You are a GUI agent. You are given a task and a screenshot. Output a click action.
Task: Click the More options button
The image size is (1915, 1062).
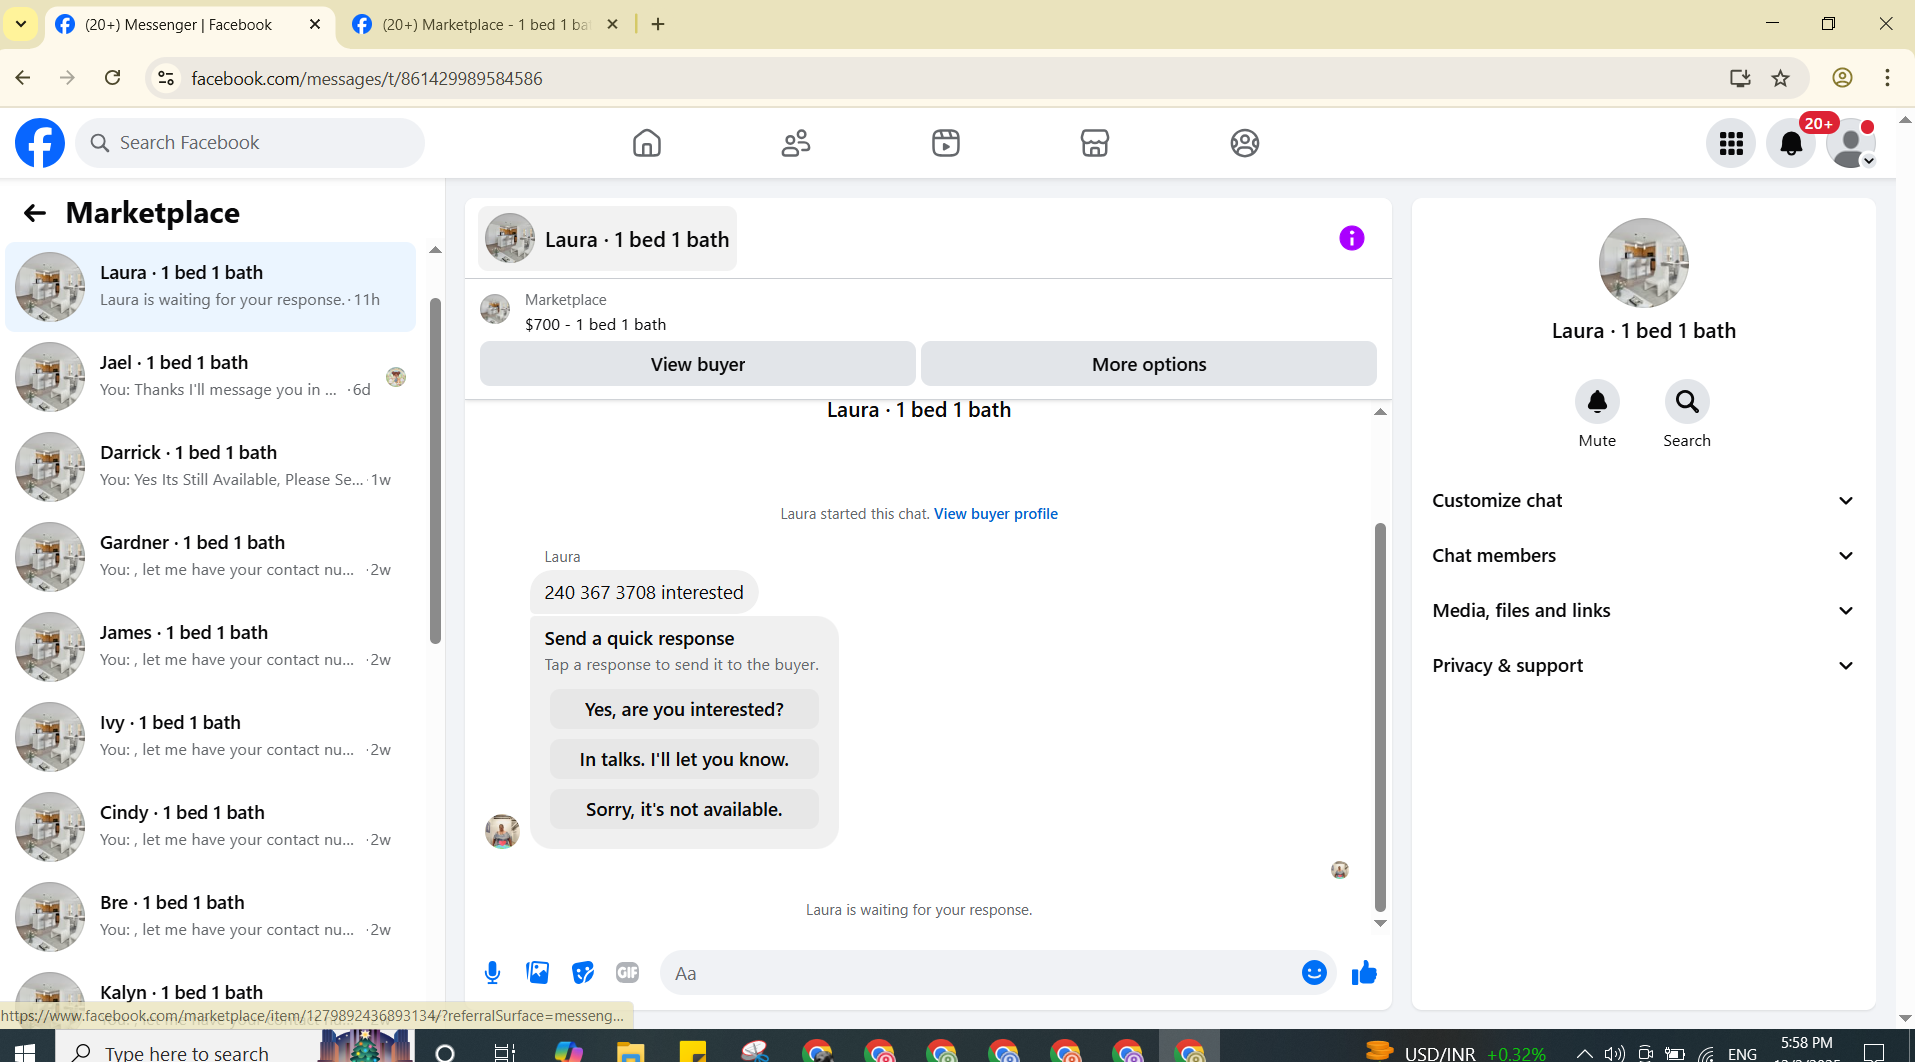point(1149,364)
